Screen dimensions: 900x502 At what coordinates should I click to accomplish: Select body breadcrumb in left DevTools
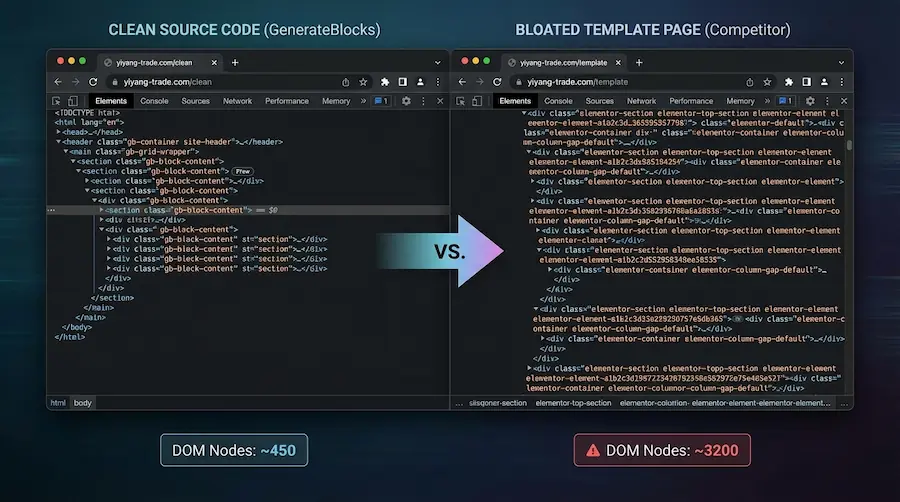pos(82,403)
